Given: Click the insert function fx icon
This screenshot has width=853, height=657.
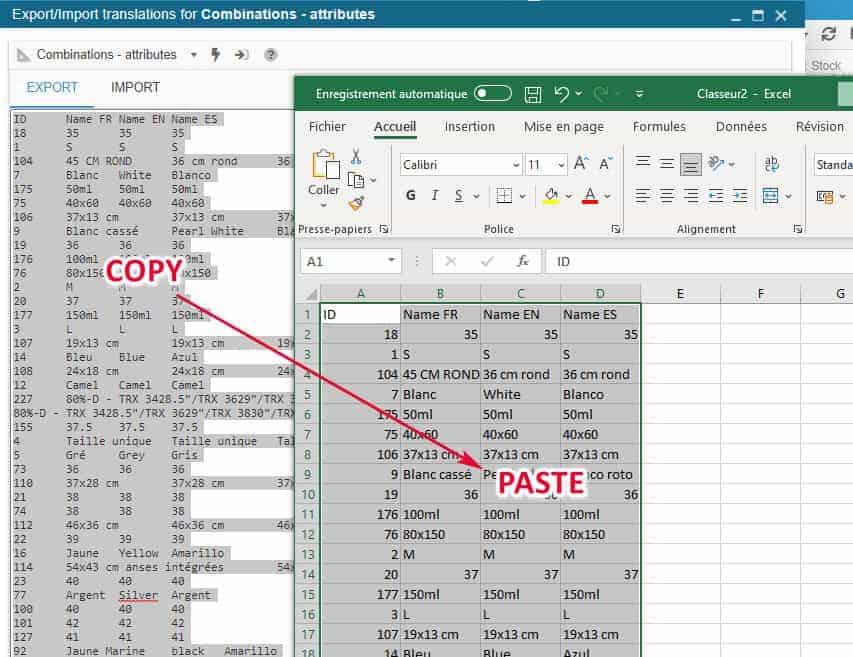Looking at the screenshot, I should [522, 261].
